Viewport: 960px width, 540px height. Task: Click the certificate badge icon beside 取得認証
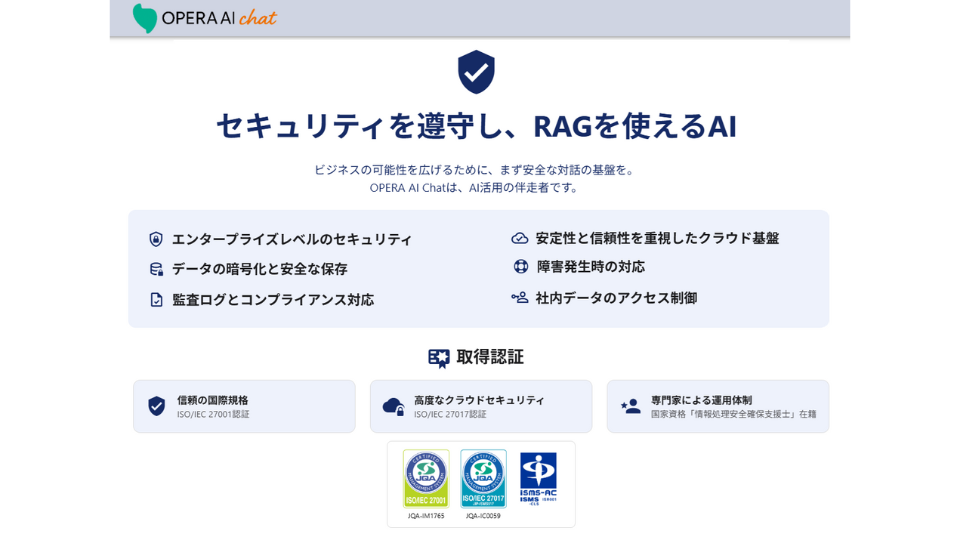pos(439,358)
